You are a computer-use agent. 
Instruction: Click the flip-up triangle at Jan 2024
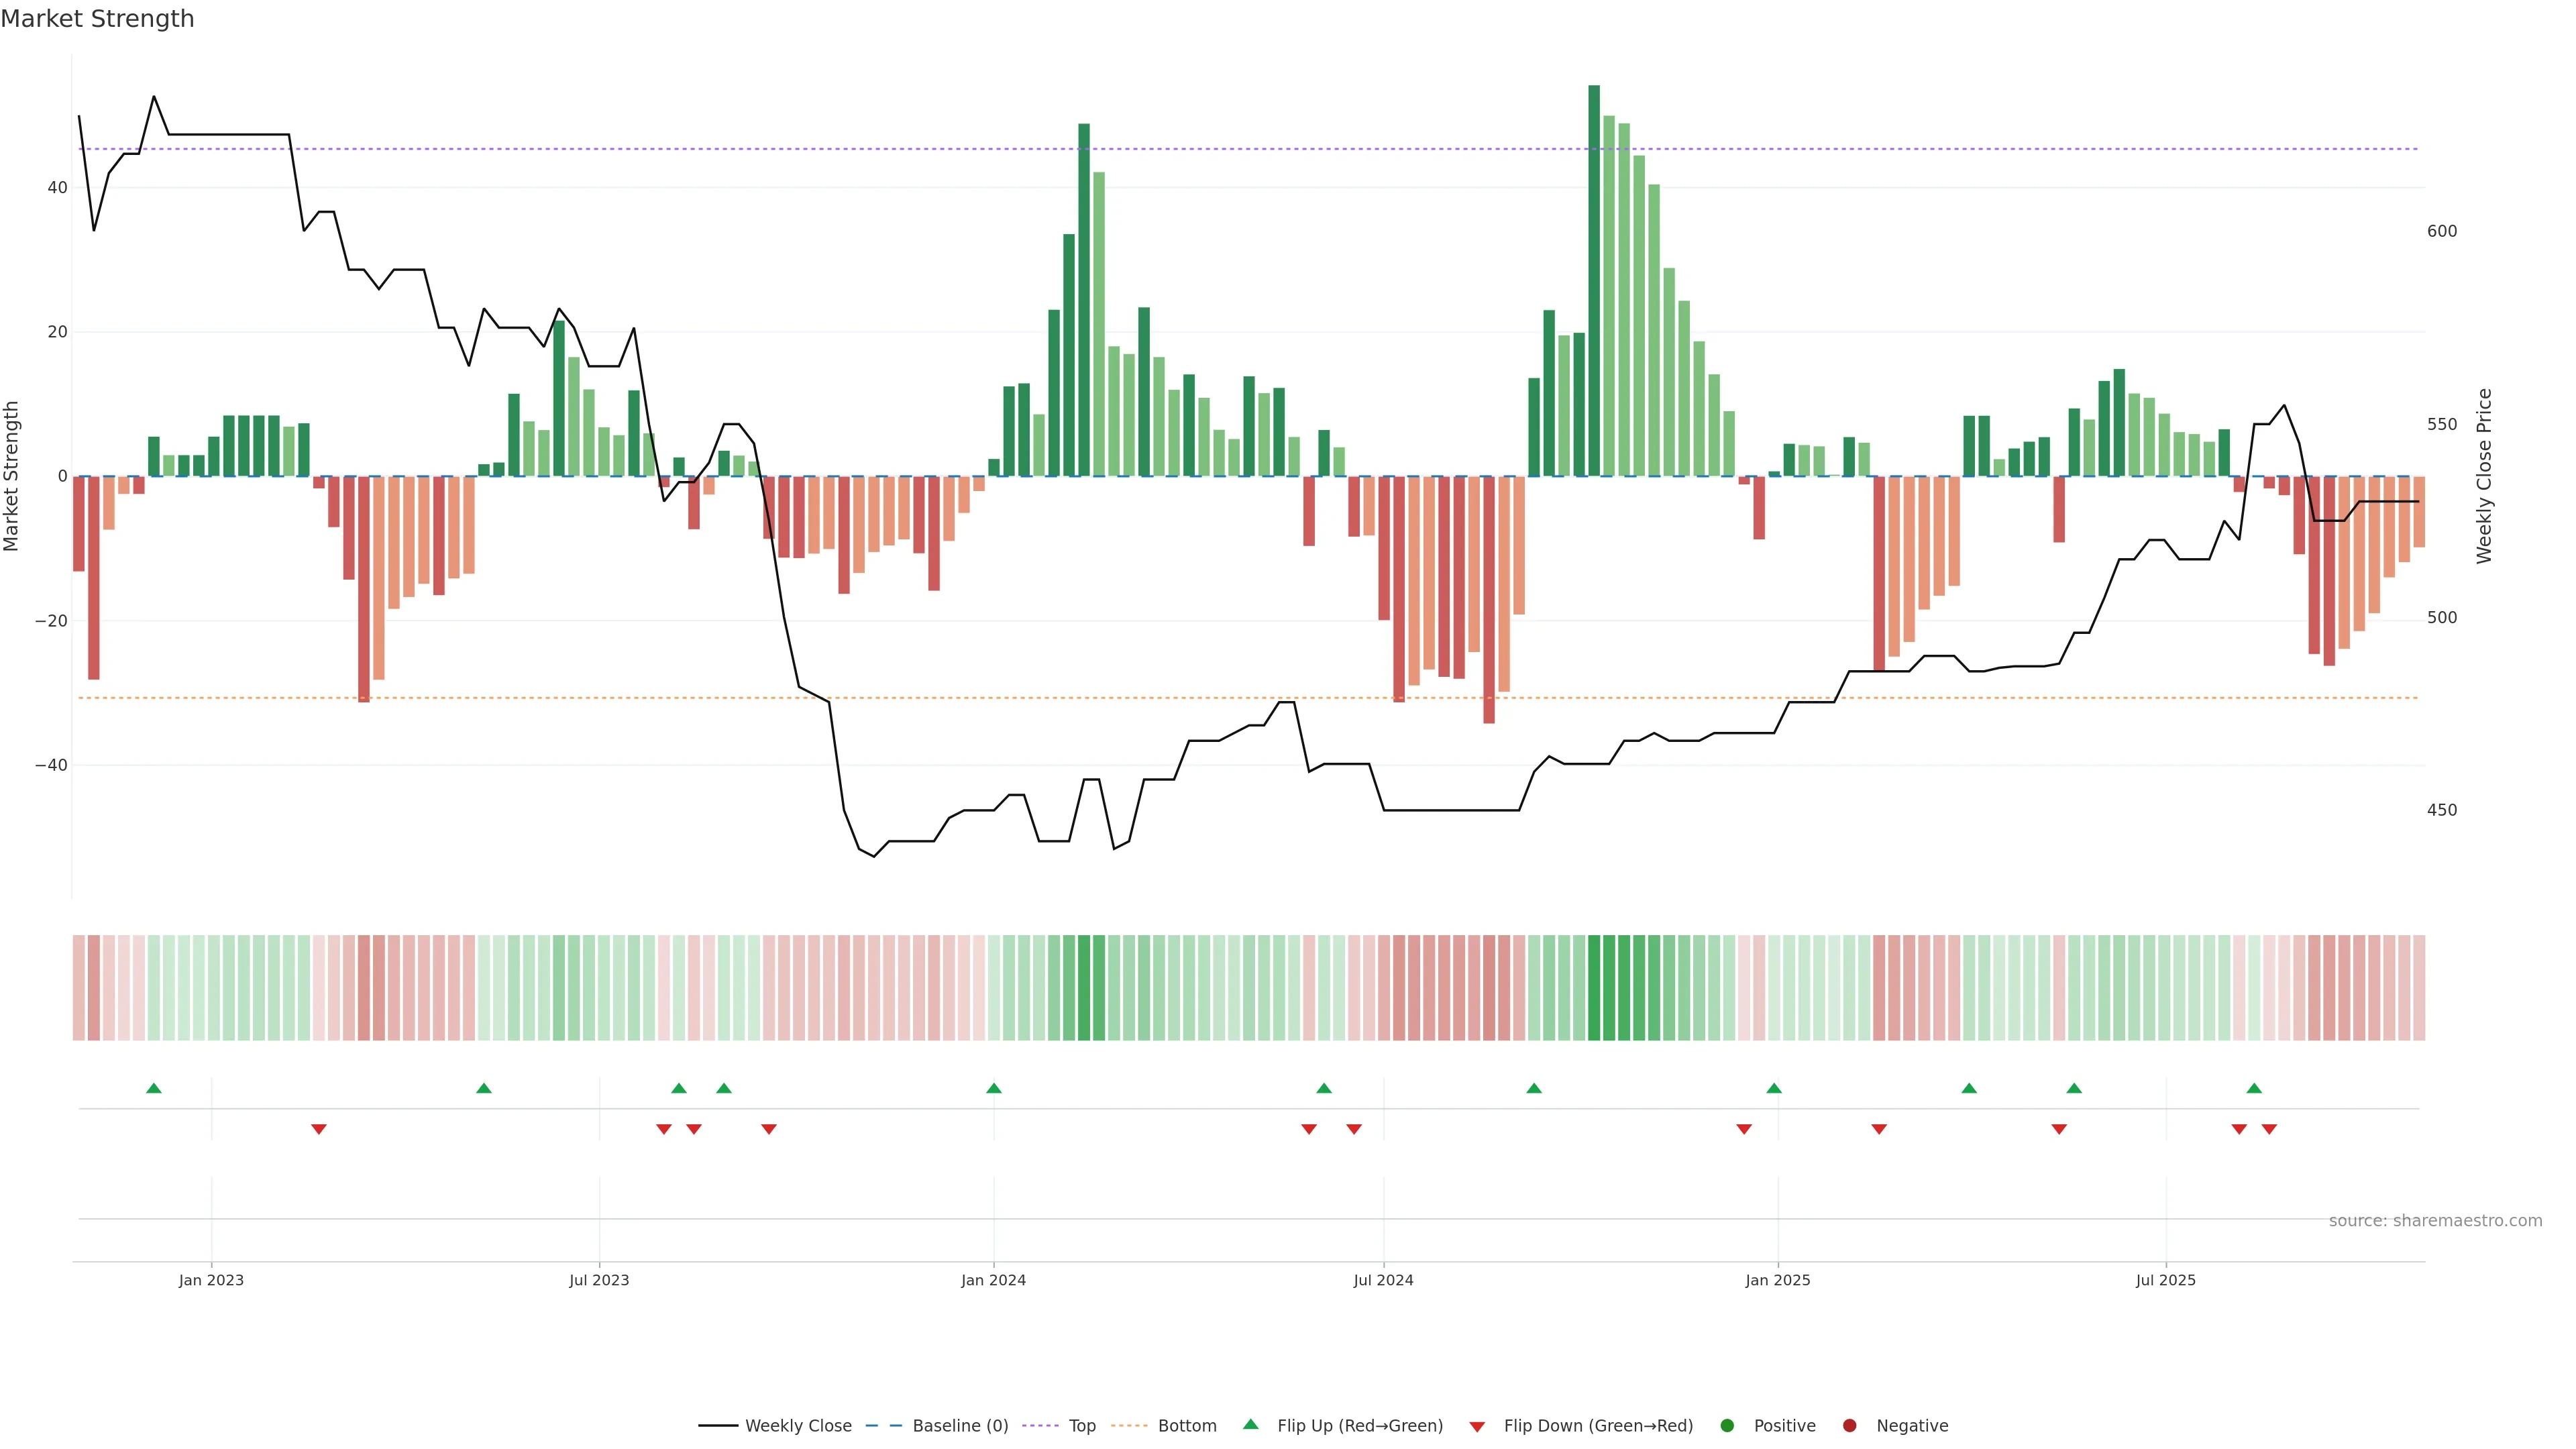[x=994, y=1088]
